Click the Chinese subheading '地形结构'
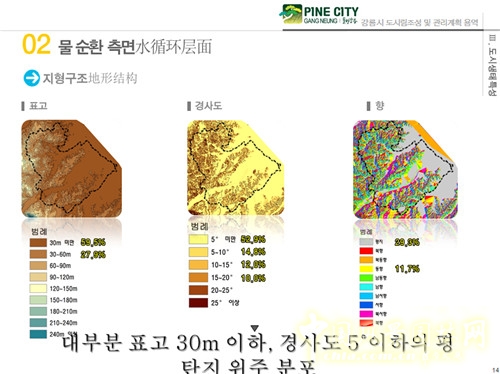 click(x=113, y=78)
